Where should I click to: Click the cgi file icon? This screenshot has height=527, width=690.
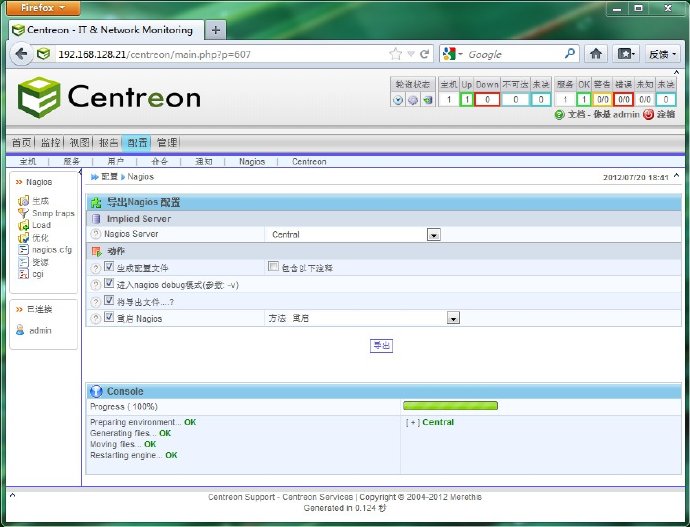click(x=23, y=274)
